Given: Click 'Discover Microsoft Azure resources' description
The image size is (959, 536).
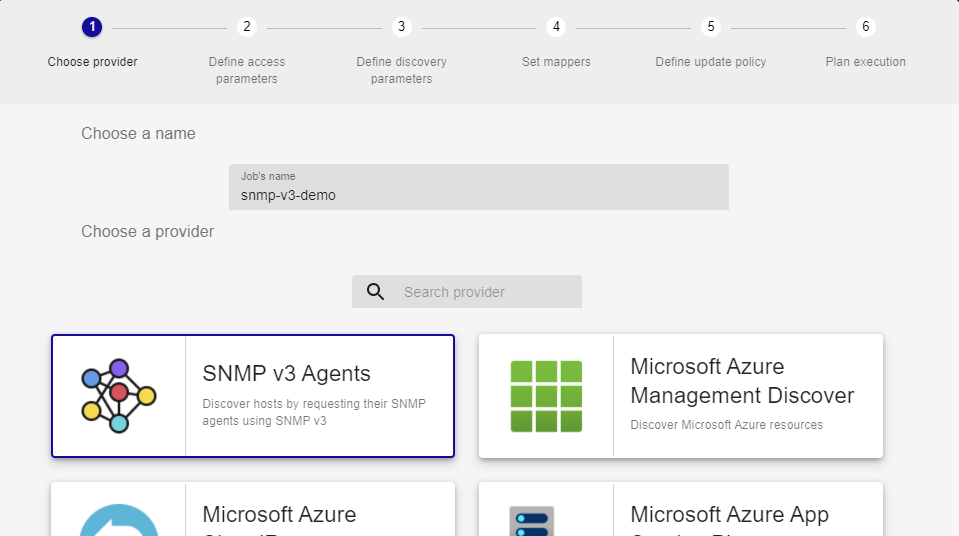Looking at the screenshot, I should point(727,425).
